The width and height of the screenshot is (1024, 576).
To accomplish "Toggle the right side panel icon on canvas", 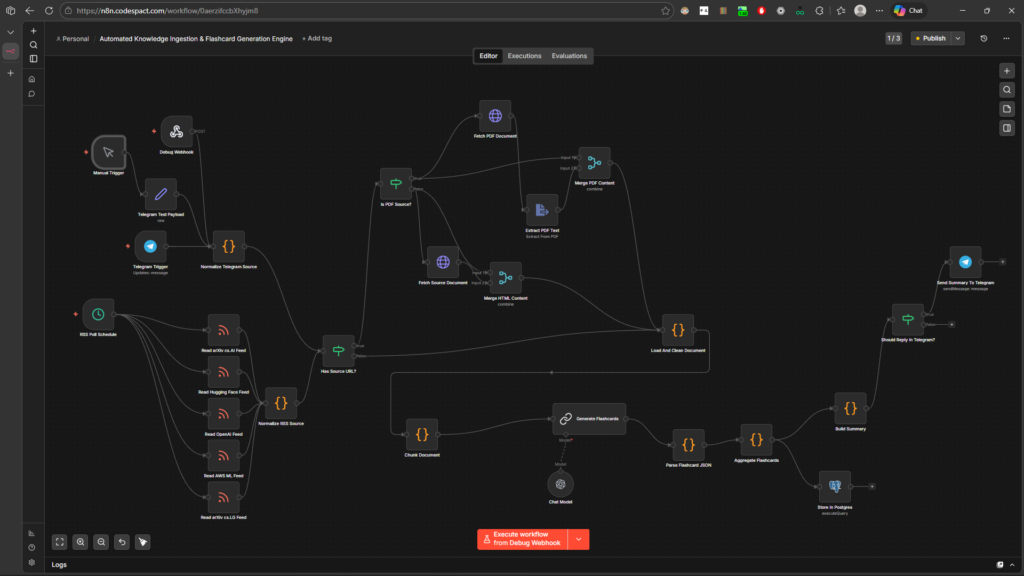I will click(x=1007, y=128).
